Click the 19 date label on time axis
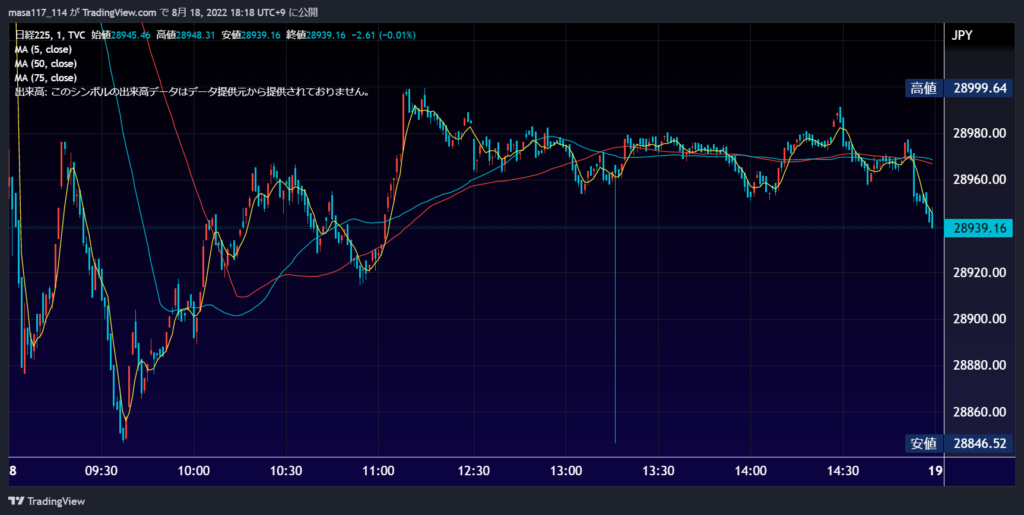Image resolution: width=1024 pixels, height=515 pixels. [935, 471]
